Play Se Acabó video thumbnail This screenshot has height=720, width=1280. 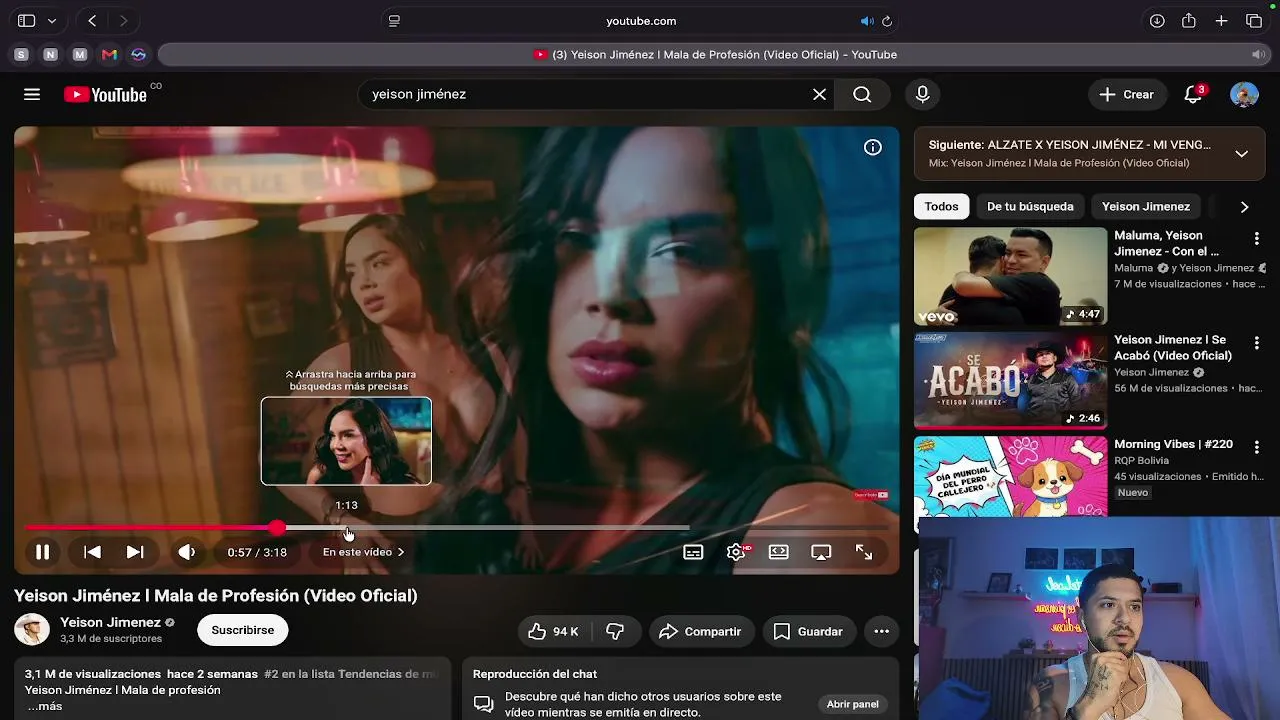pos(1010,380)
